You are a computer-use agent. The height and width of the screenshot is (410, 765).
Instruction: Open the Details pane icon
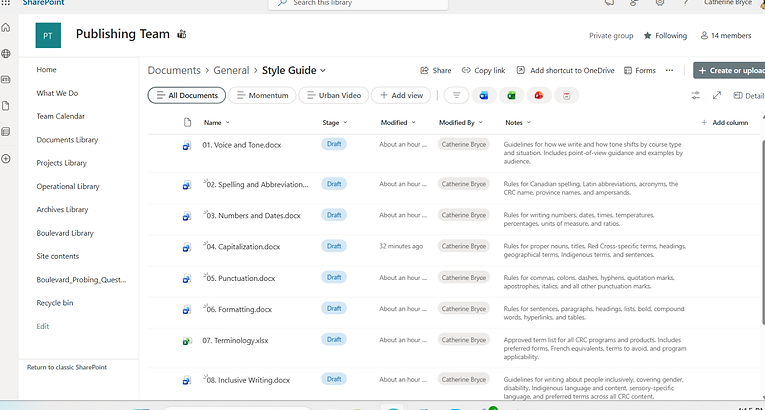(x=738, y=96)
